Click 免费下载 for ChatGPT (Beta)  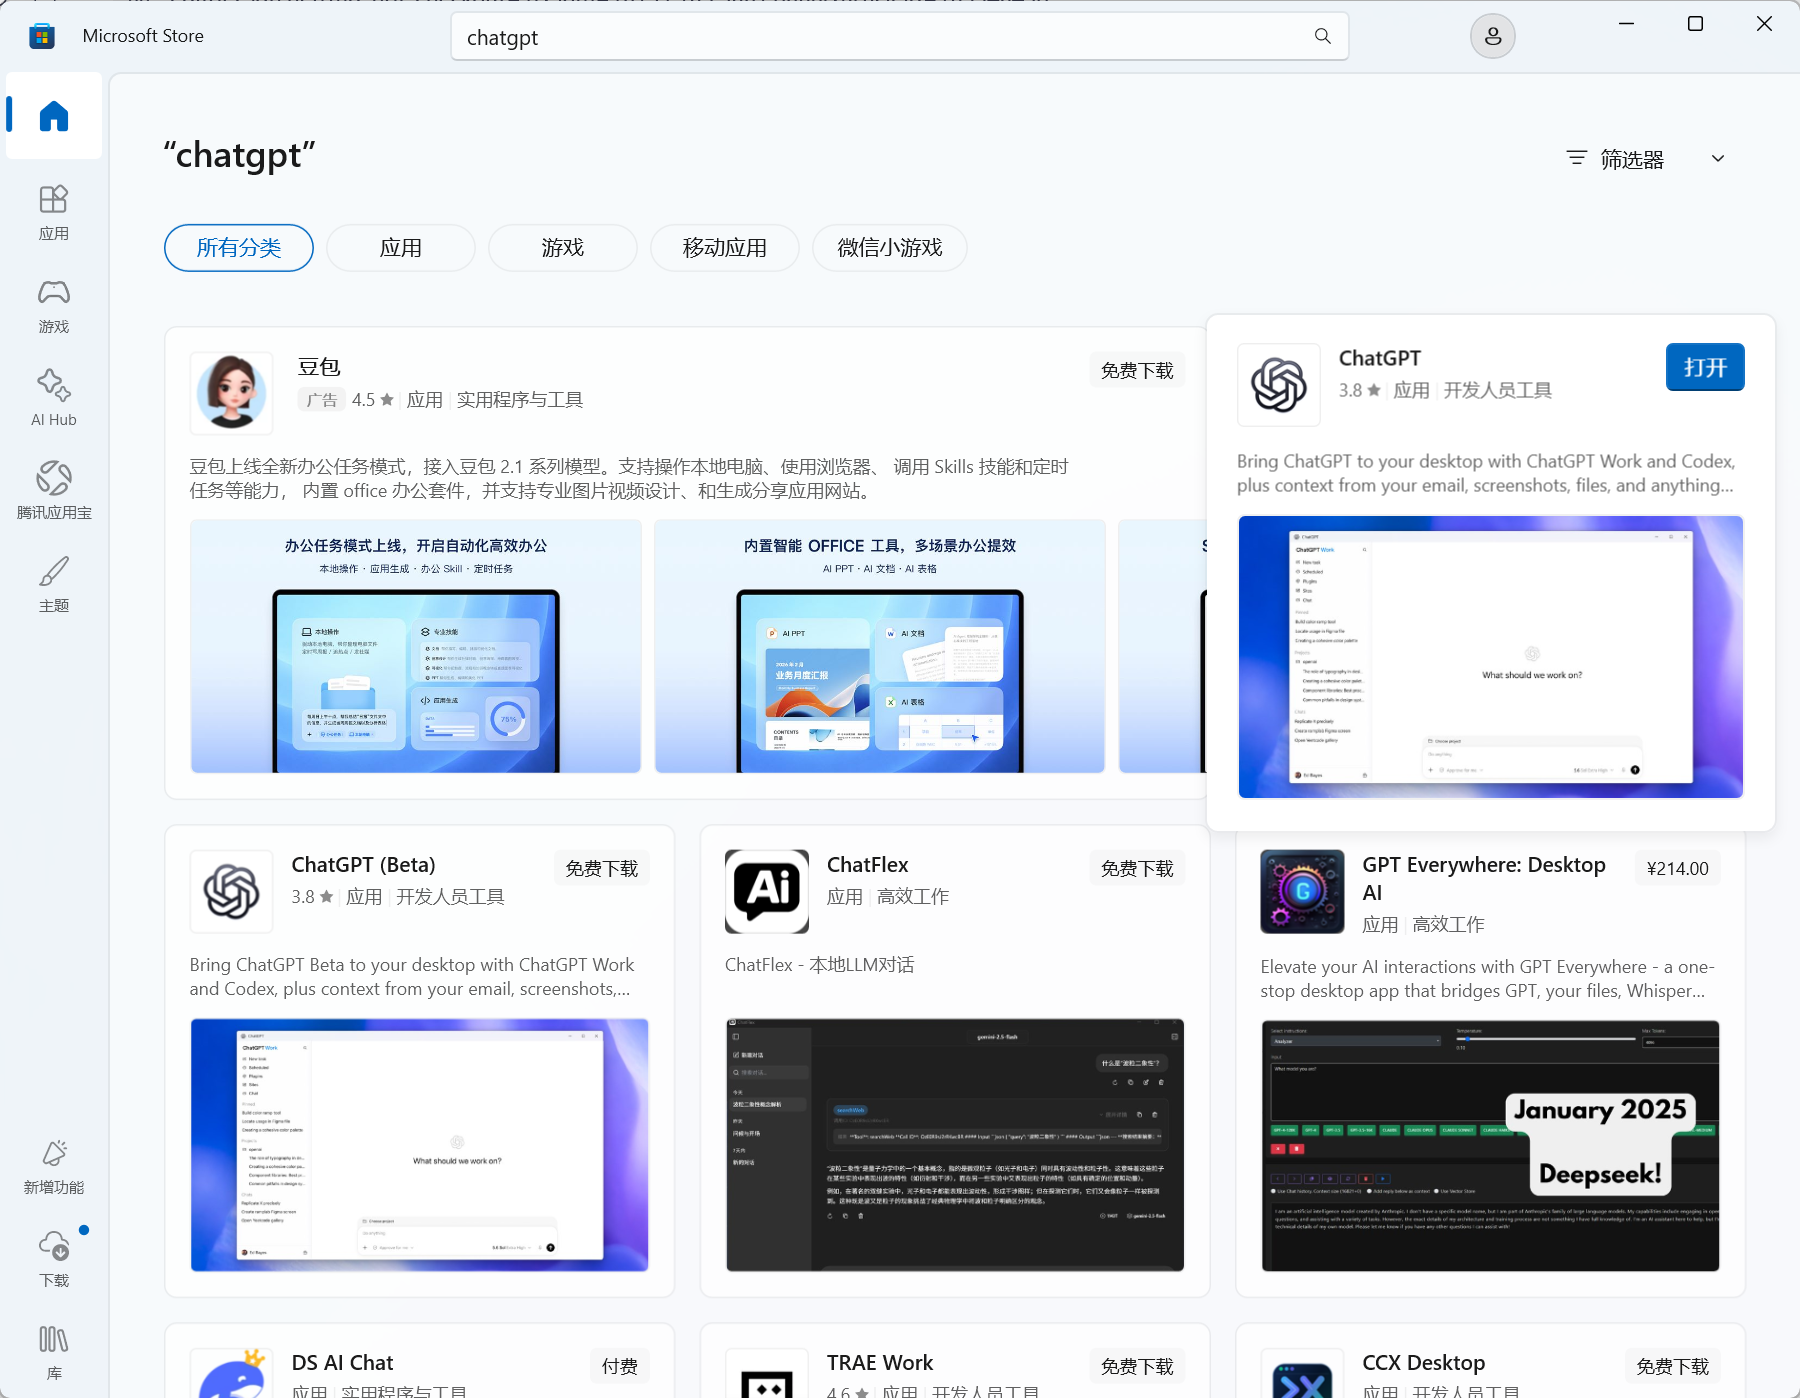pos(601,868)
